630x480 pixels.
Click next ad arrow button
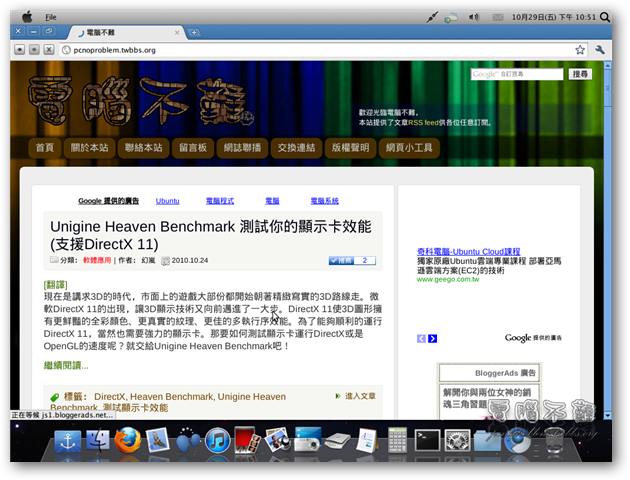tap(432, 339)
